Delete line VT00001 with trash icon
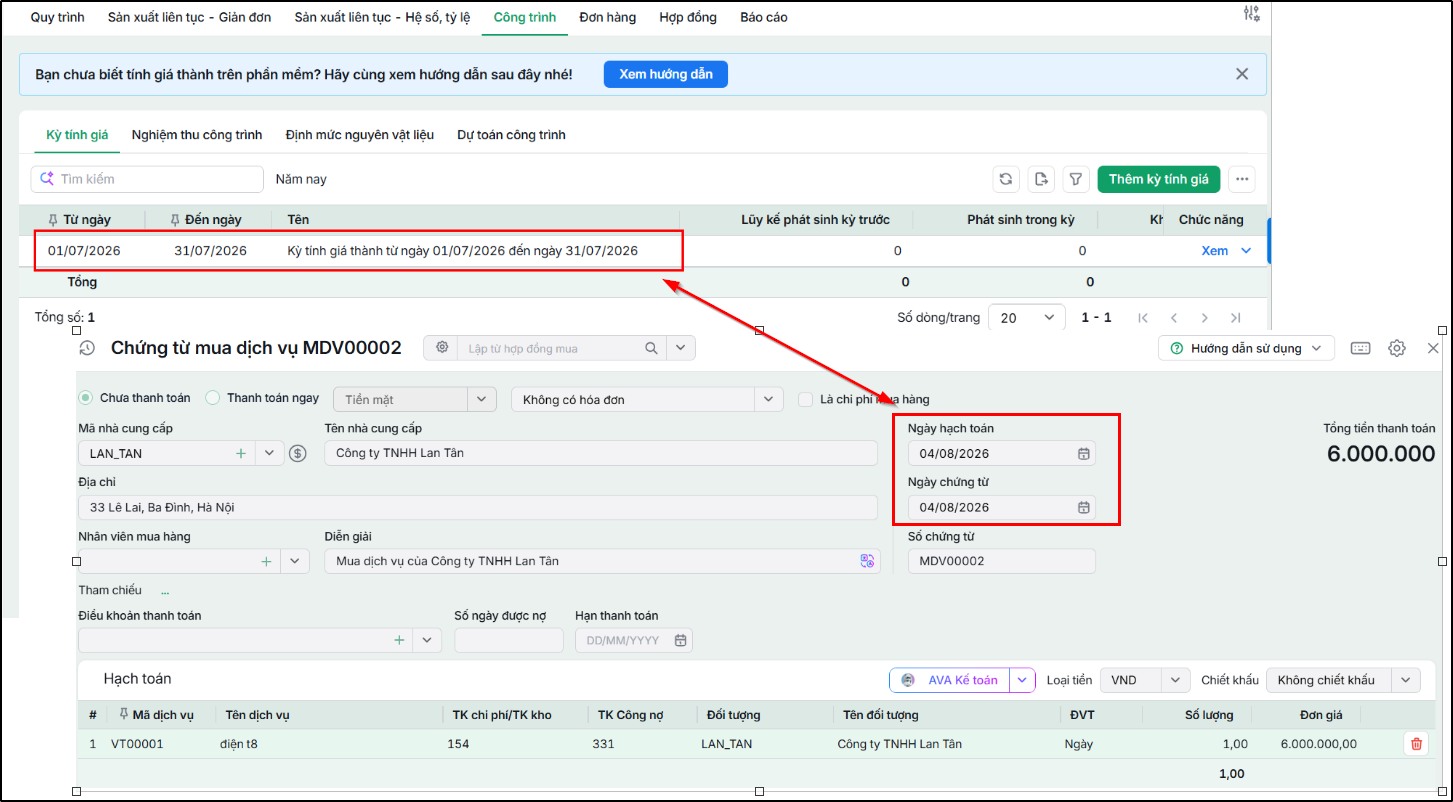The image size is (1453, 802). [1416, 743]
